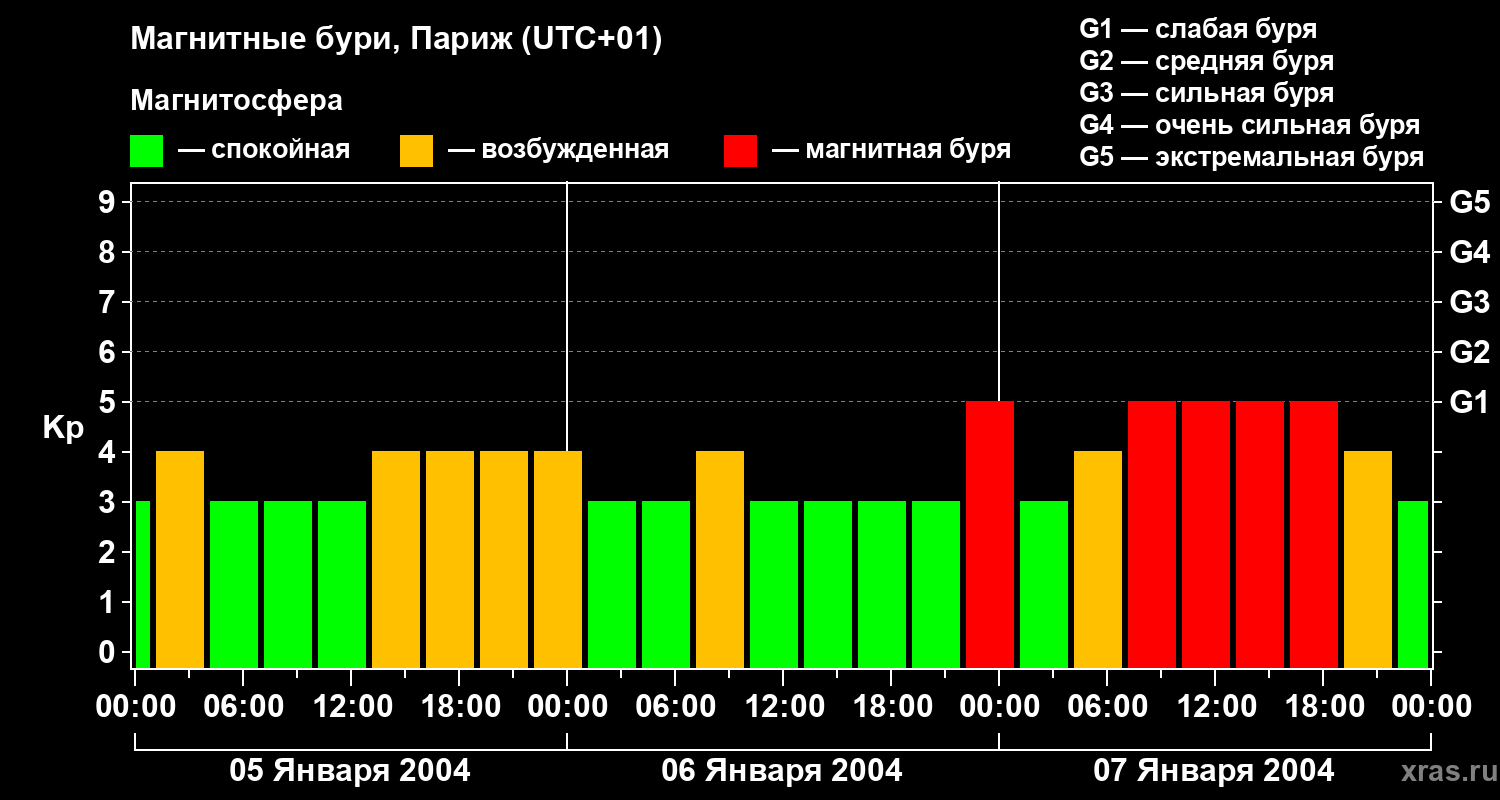Click the '0' value on the Kp axis
The width and height of the screenshot is (1500, 800).
[108, 653]
